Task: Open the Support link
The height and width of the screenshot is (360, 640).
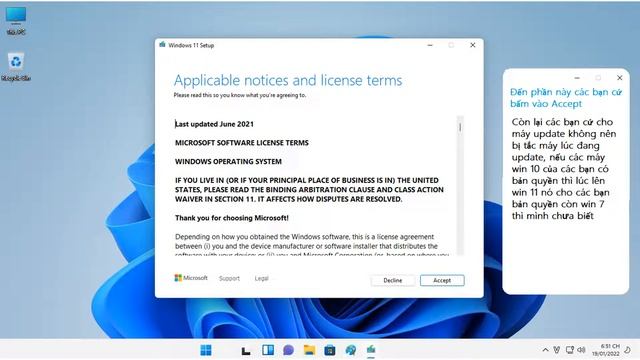Action: 229,278
